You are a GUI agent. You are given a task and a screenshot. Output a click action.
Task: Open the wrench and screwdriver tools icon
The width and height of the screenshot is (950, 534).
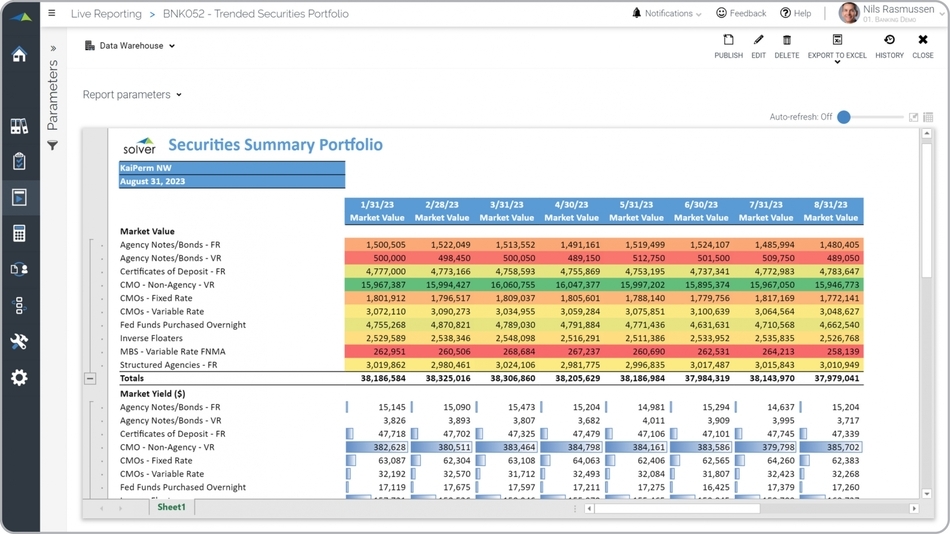pos(19,342)
